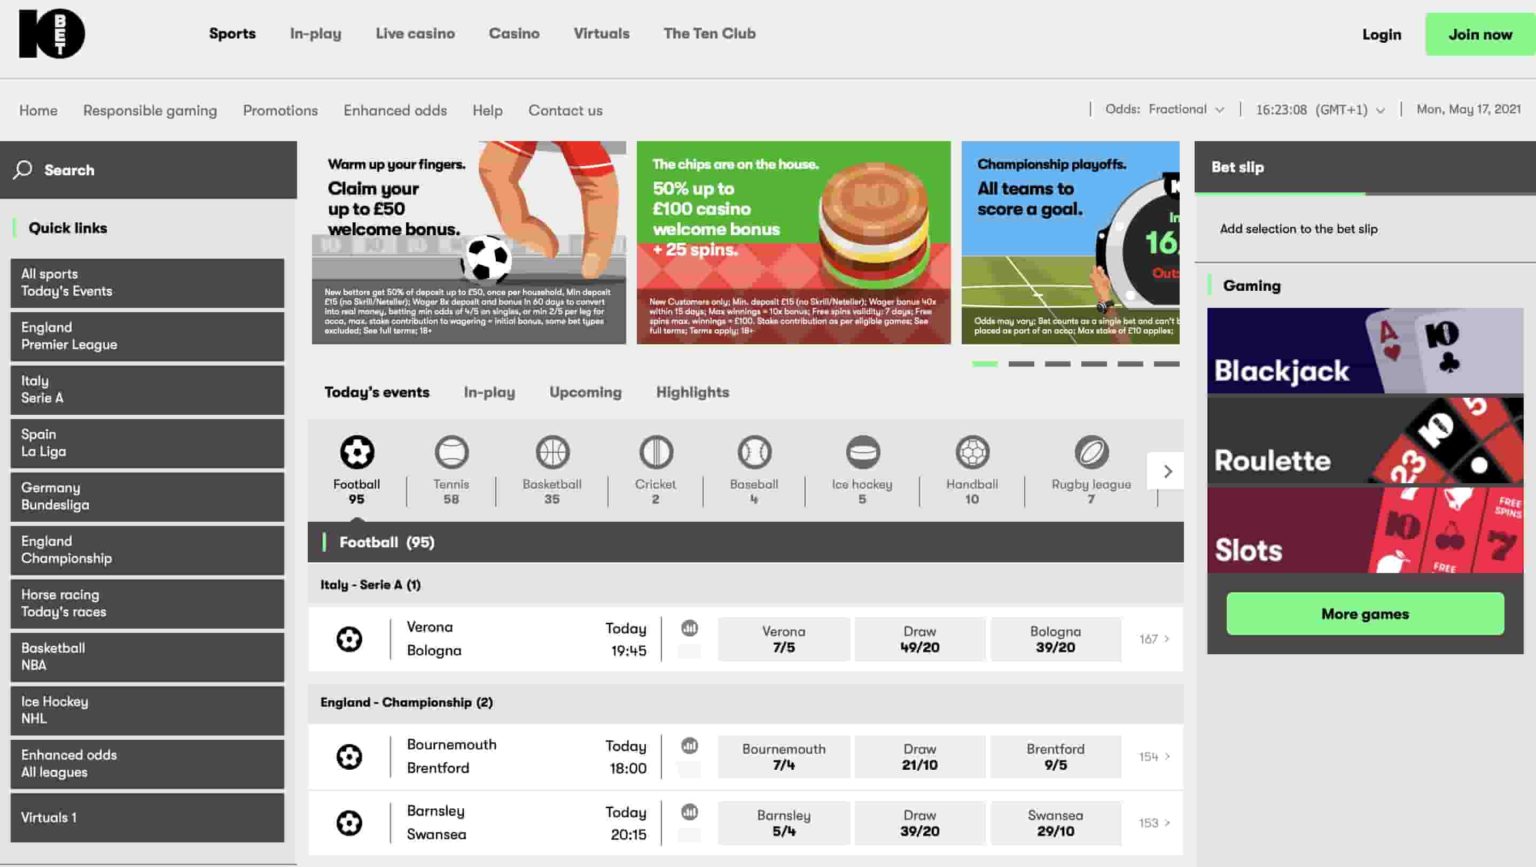Screen dimensions: 1536x867
Task: Jump to last banner carousel indicator
Action: [x=1167, y=364]
